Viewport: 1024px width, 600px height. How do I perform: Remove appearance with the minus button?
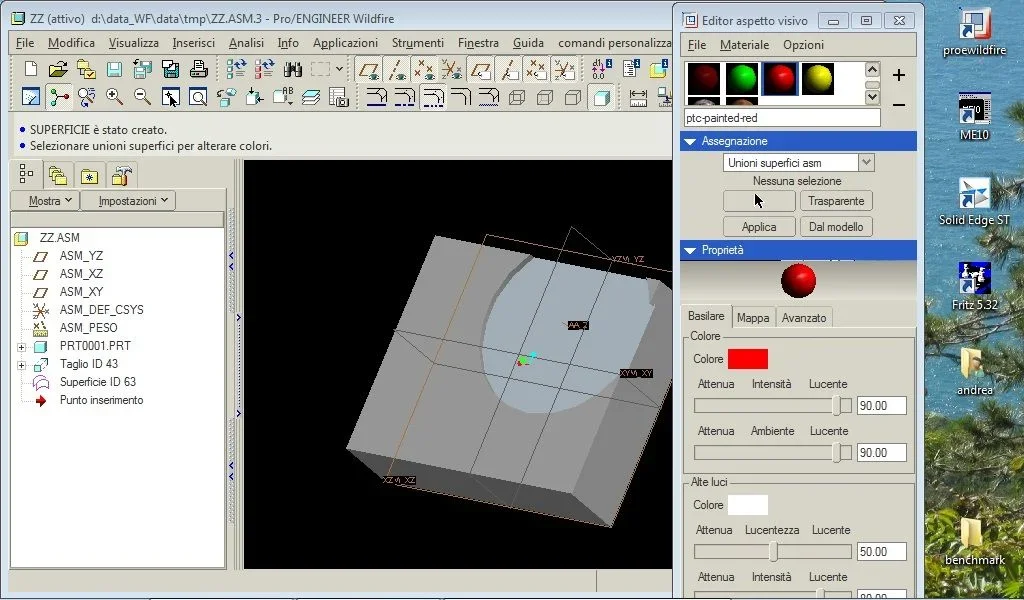coord(899,104)
